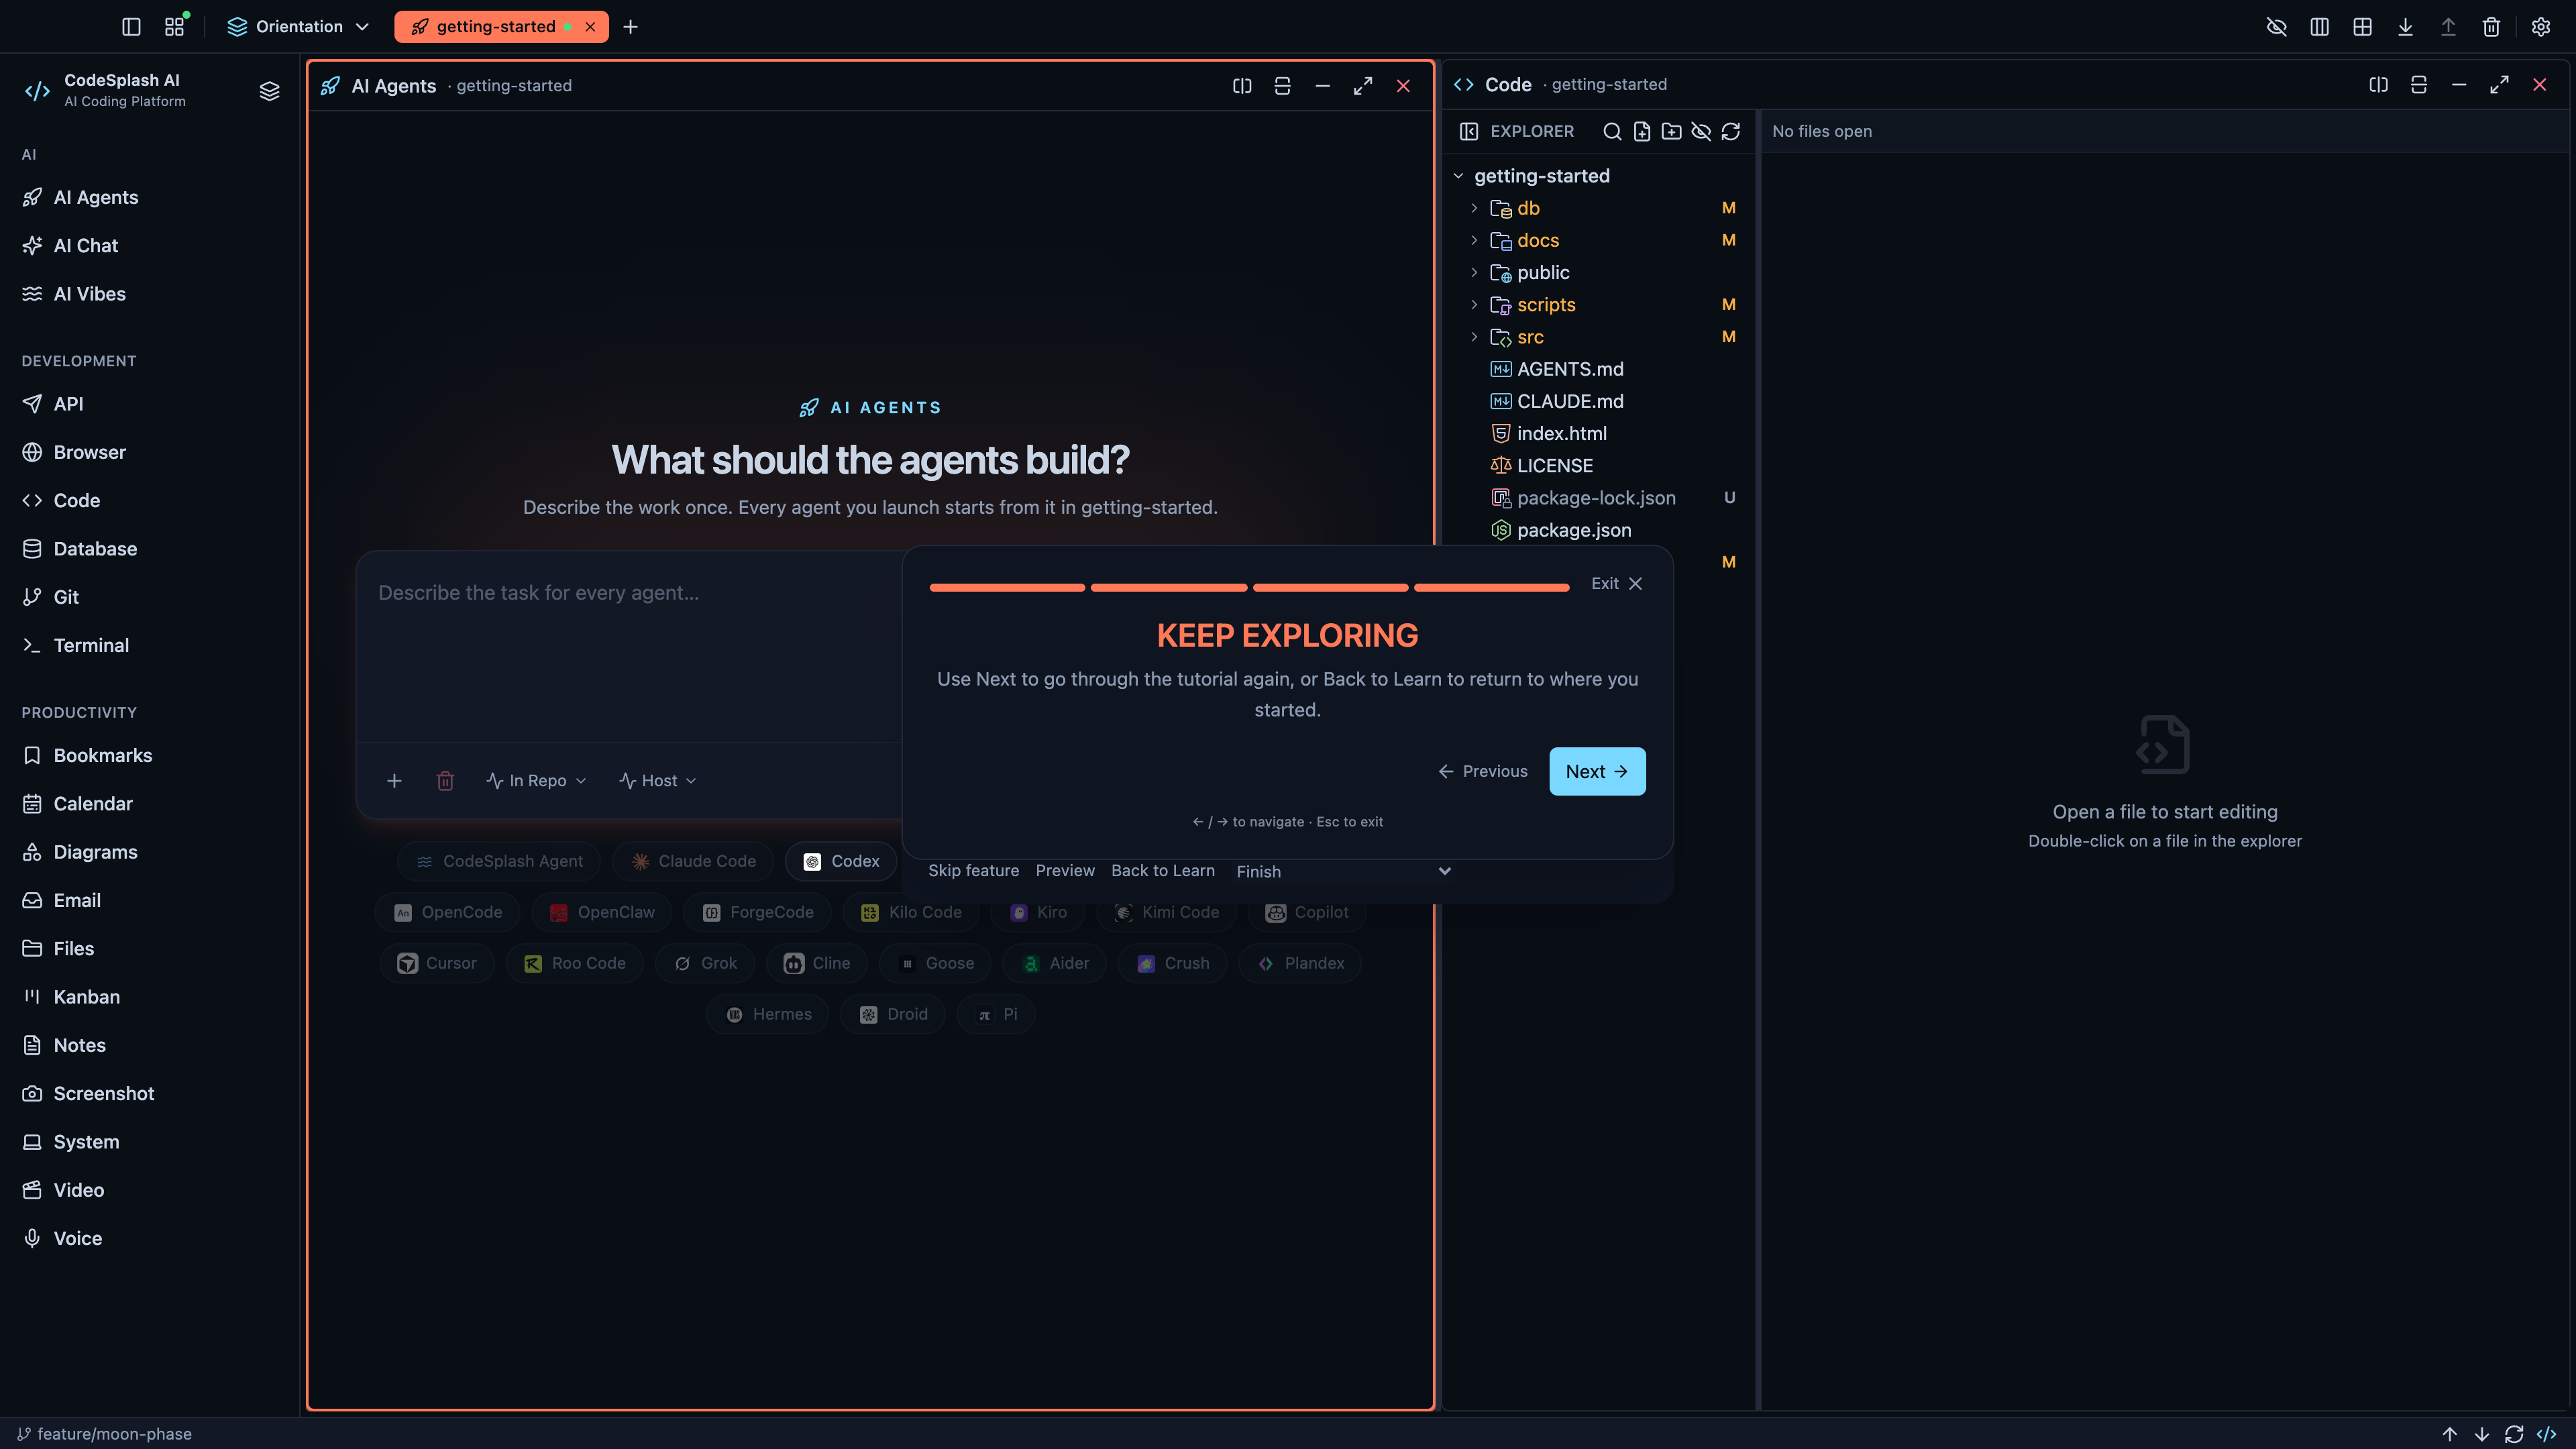The width and height of the screenshot is (2576, 1449).
Task: Toggle hidden files eye icon in Explorer
Action: [1701, 131]
